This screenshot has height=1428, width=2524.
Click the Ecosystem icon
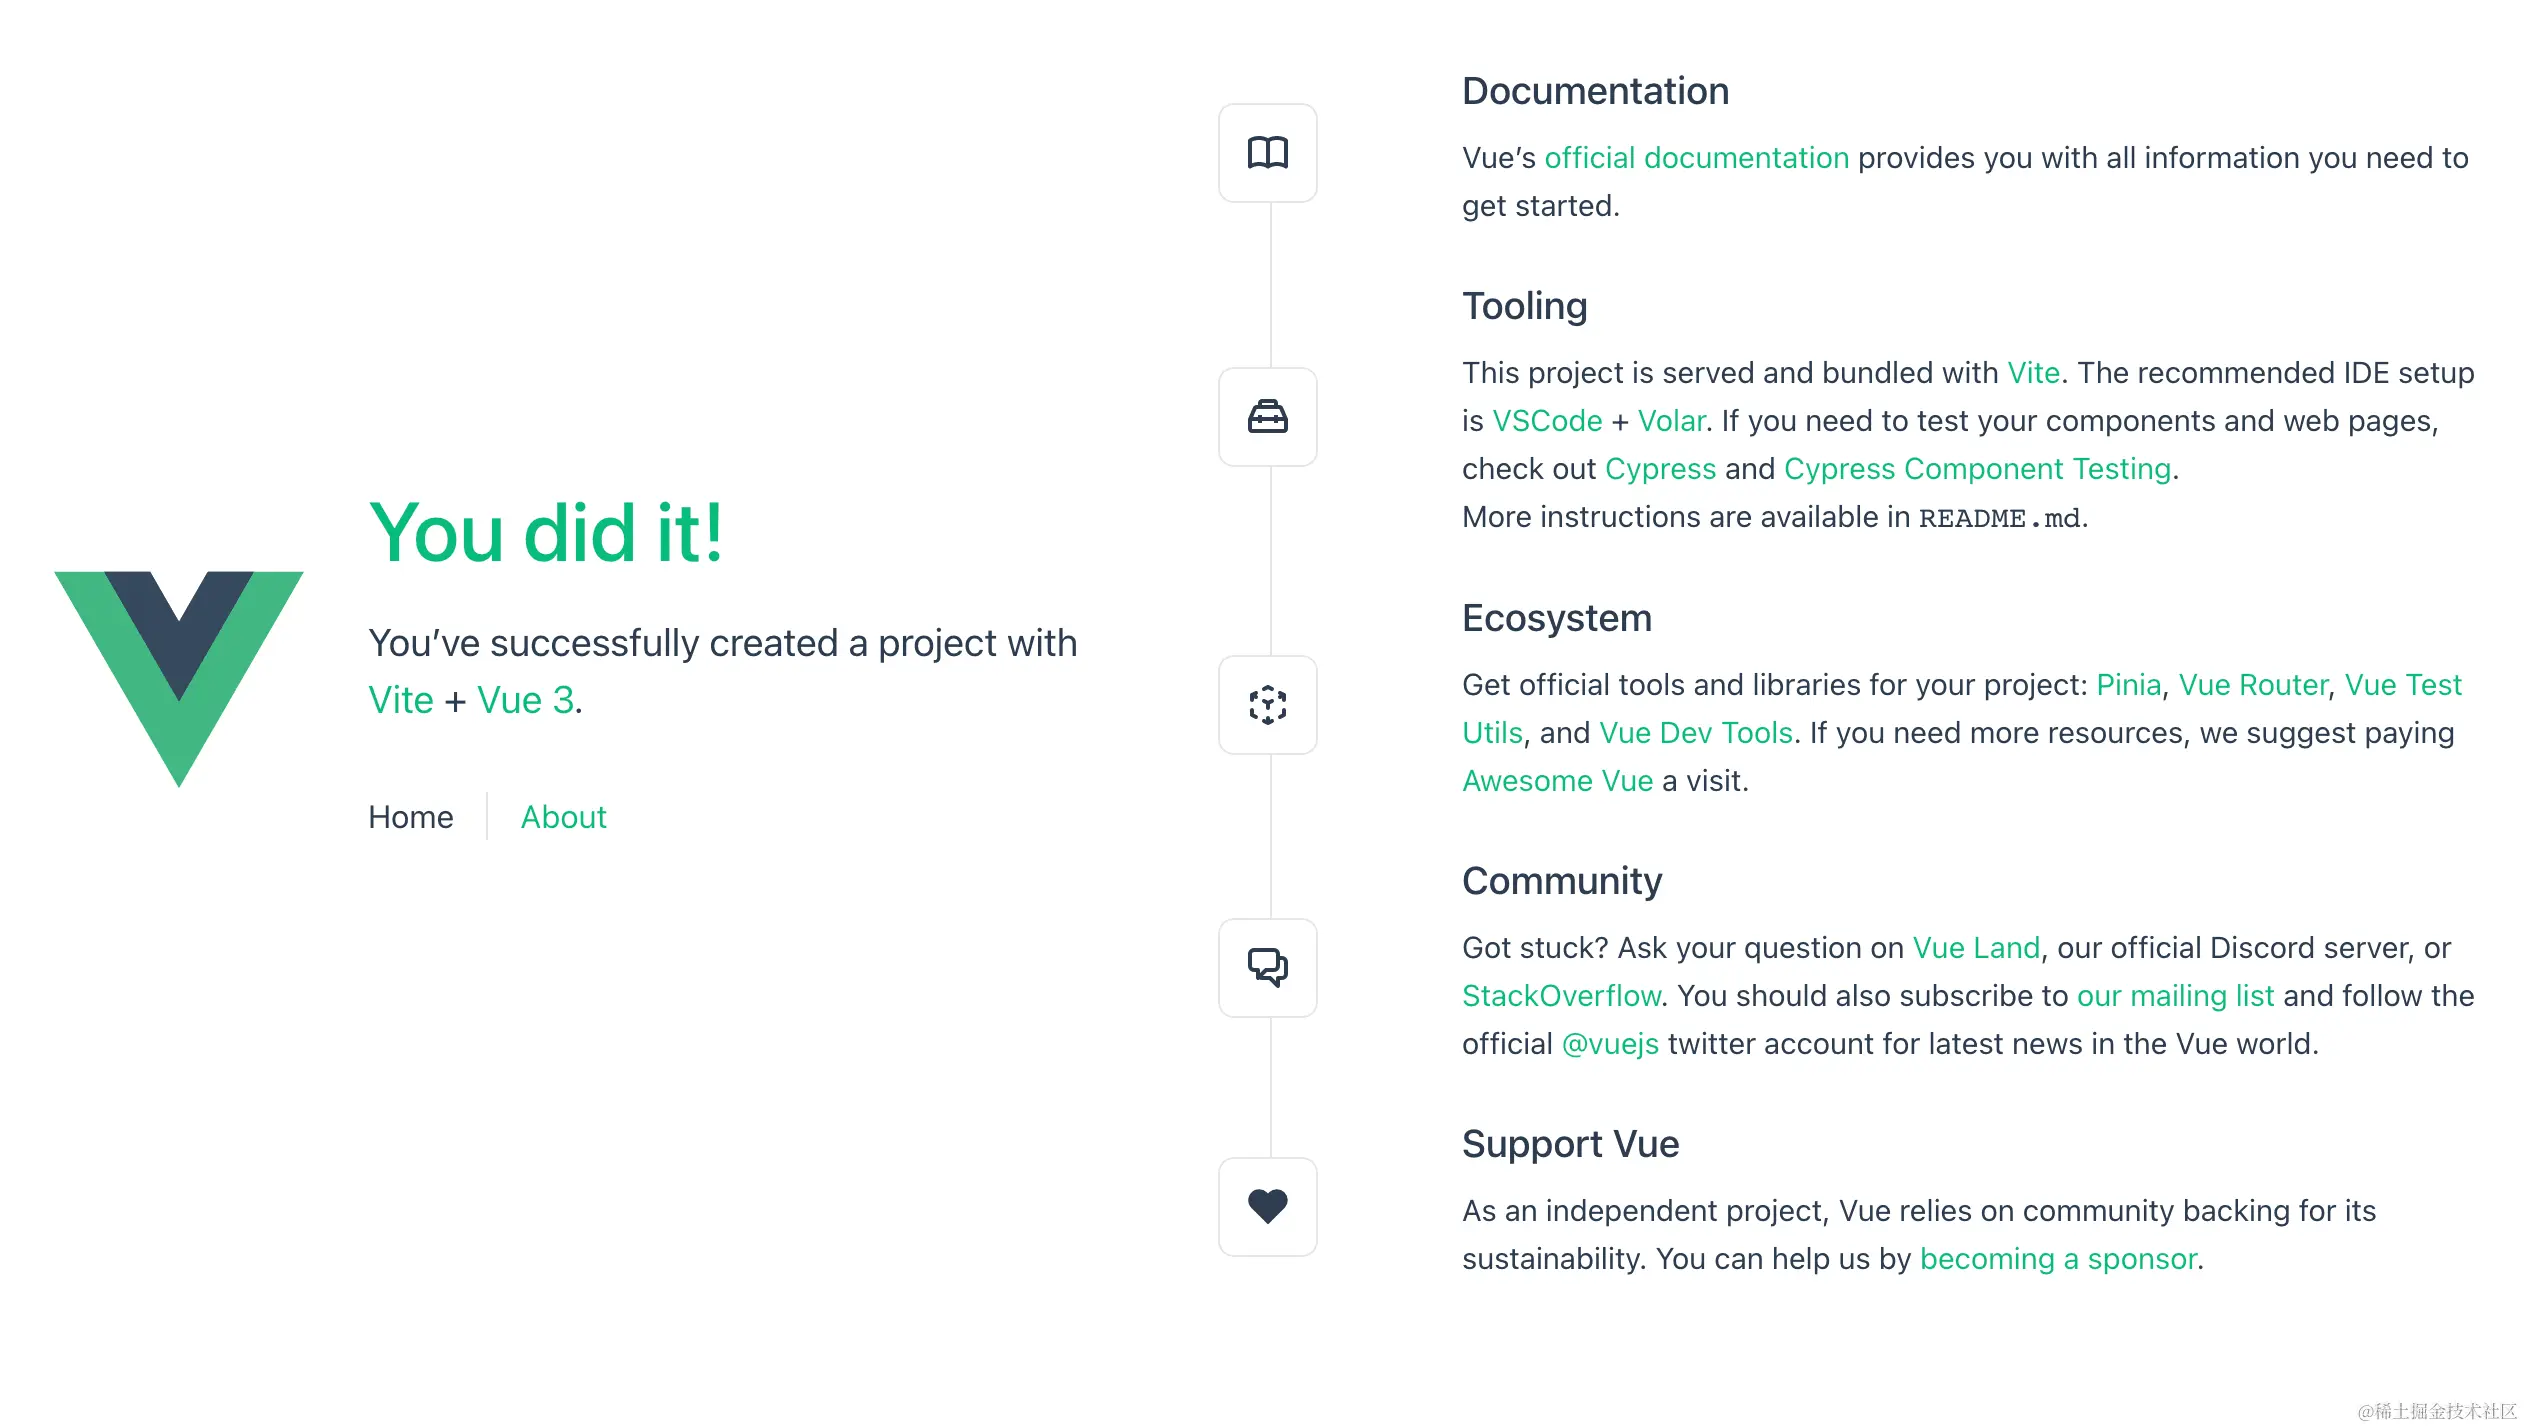click(1267, 706)
